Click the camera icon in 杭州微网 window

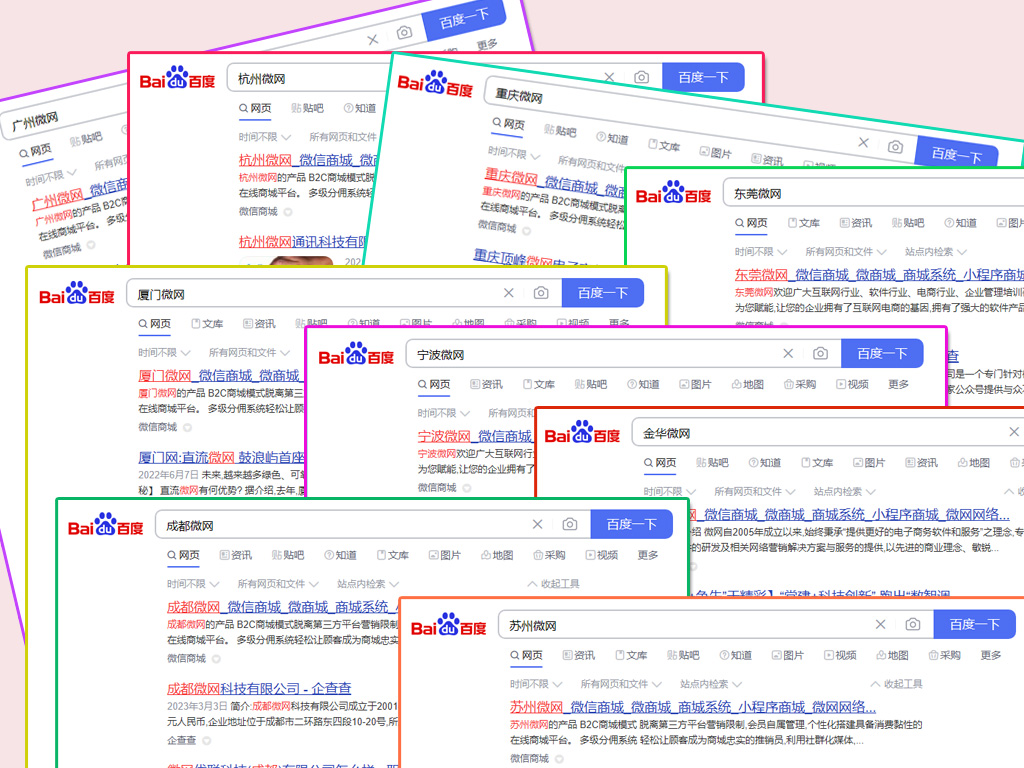point(641,77)
